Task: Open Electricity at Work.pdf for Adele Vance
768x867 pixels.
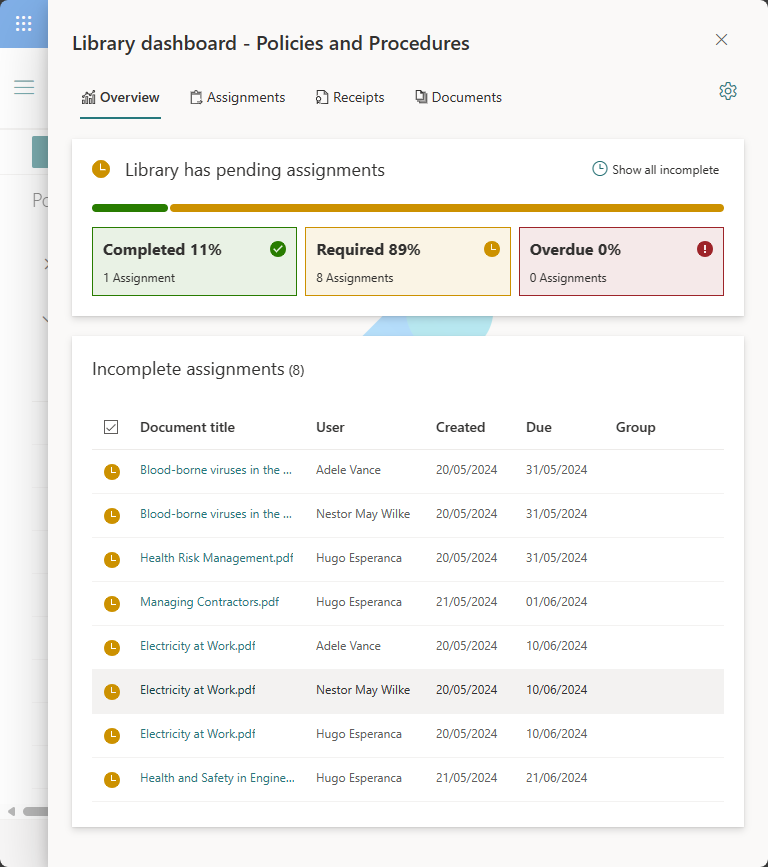Action: pyautogui.click(x=197, y=646)
